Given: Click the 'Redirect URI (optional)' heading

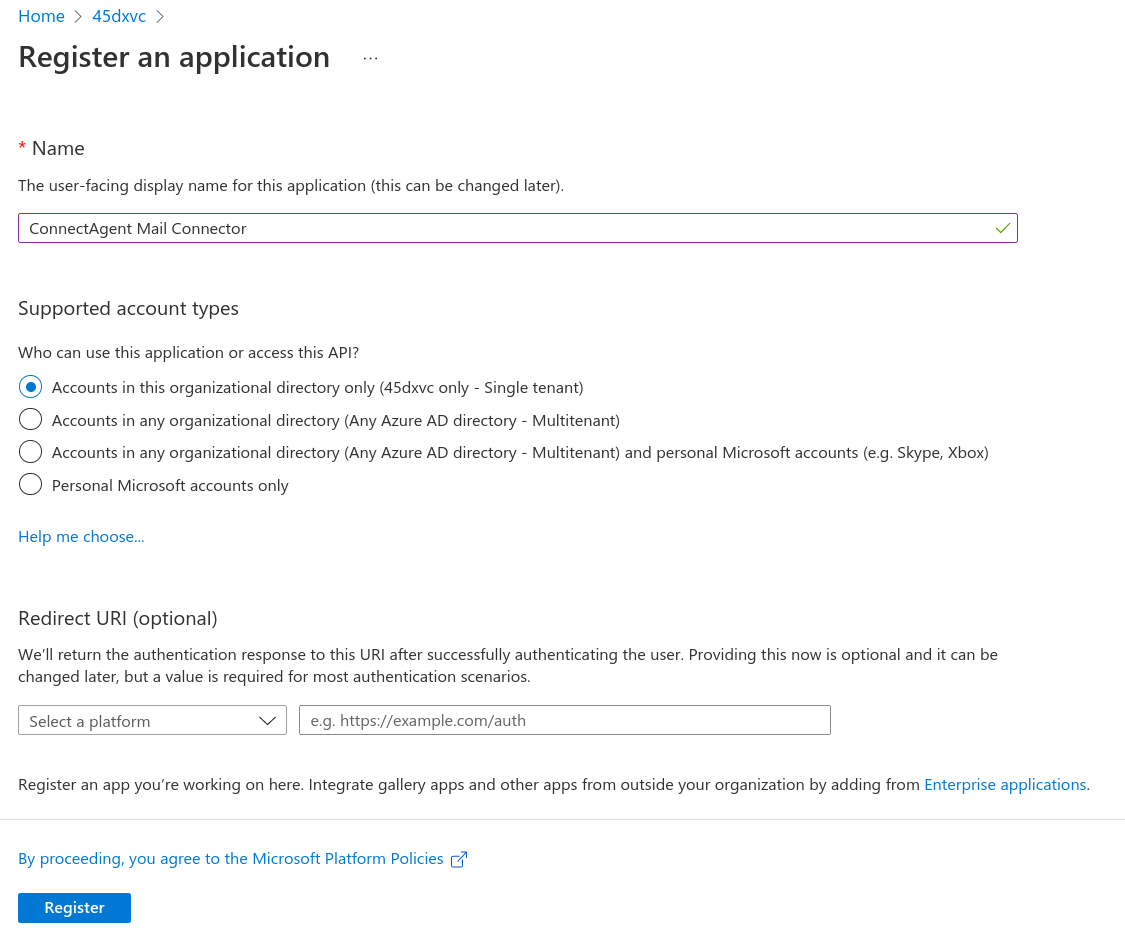Looking at the screenshot, I should tap(118, 618).
